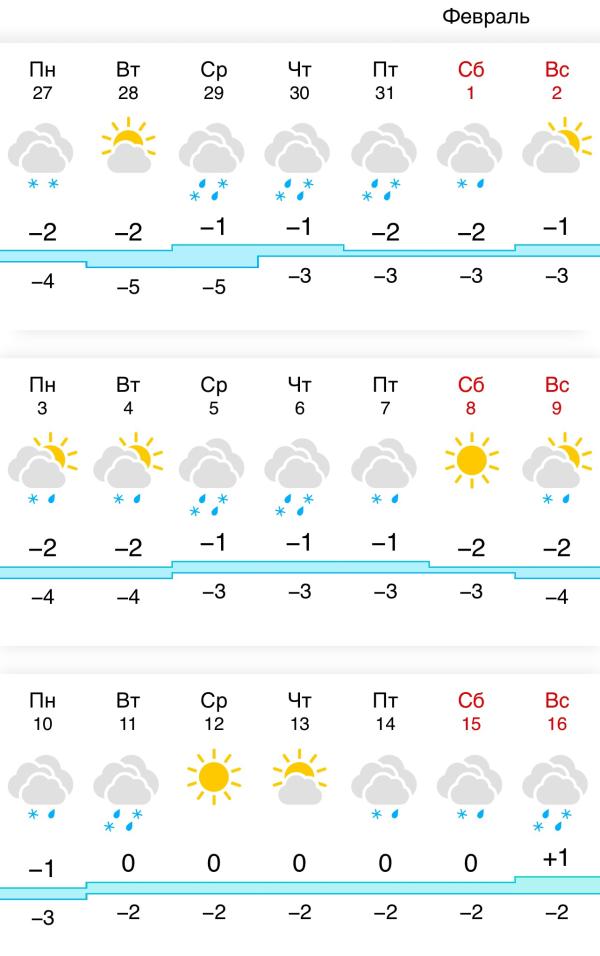Click the snow cloud icon for Monday 27
The width and height of the screenshot is (600, 956).
(41, 156)
